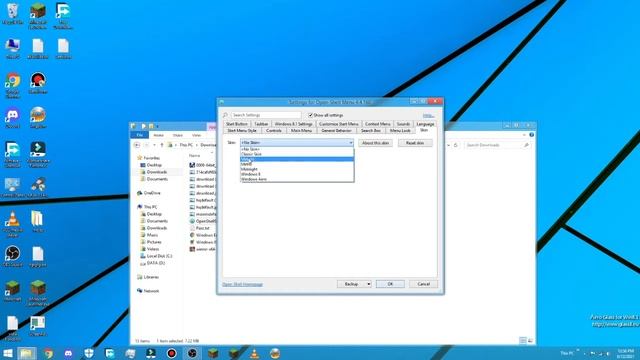Click the Search Settings input field
The height and width of the screenshot is (360, 640).
[266, 115]
